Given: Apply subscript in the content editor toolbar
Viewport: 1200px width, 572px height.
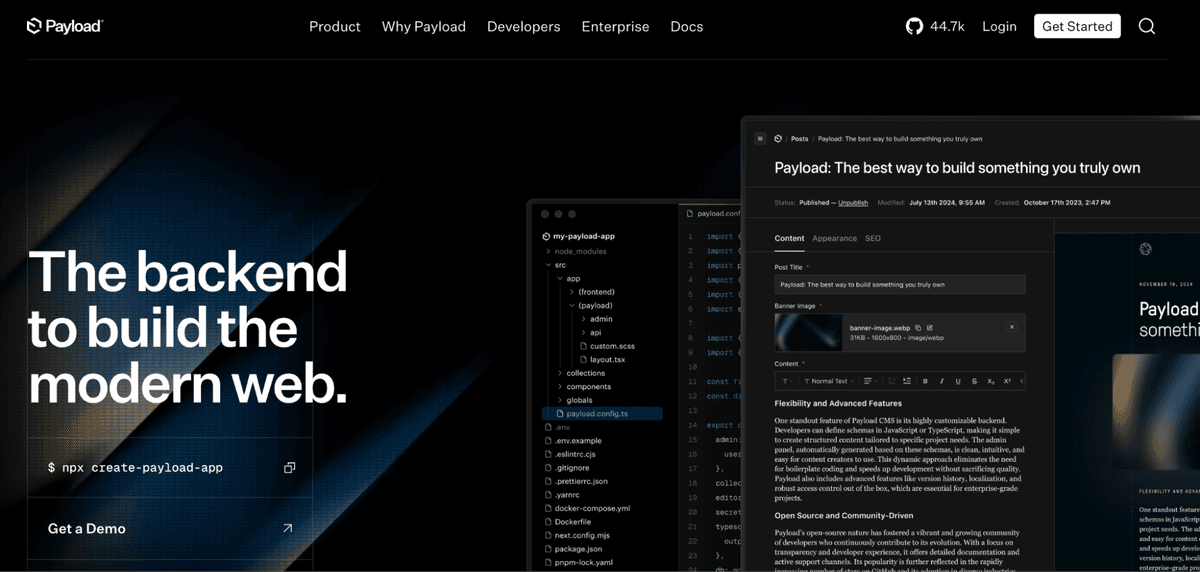Looking at the screenshot, I should click(991, 381).
